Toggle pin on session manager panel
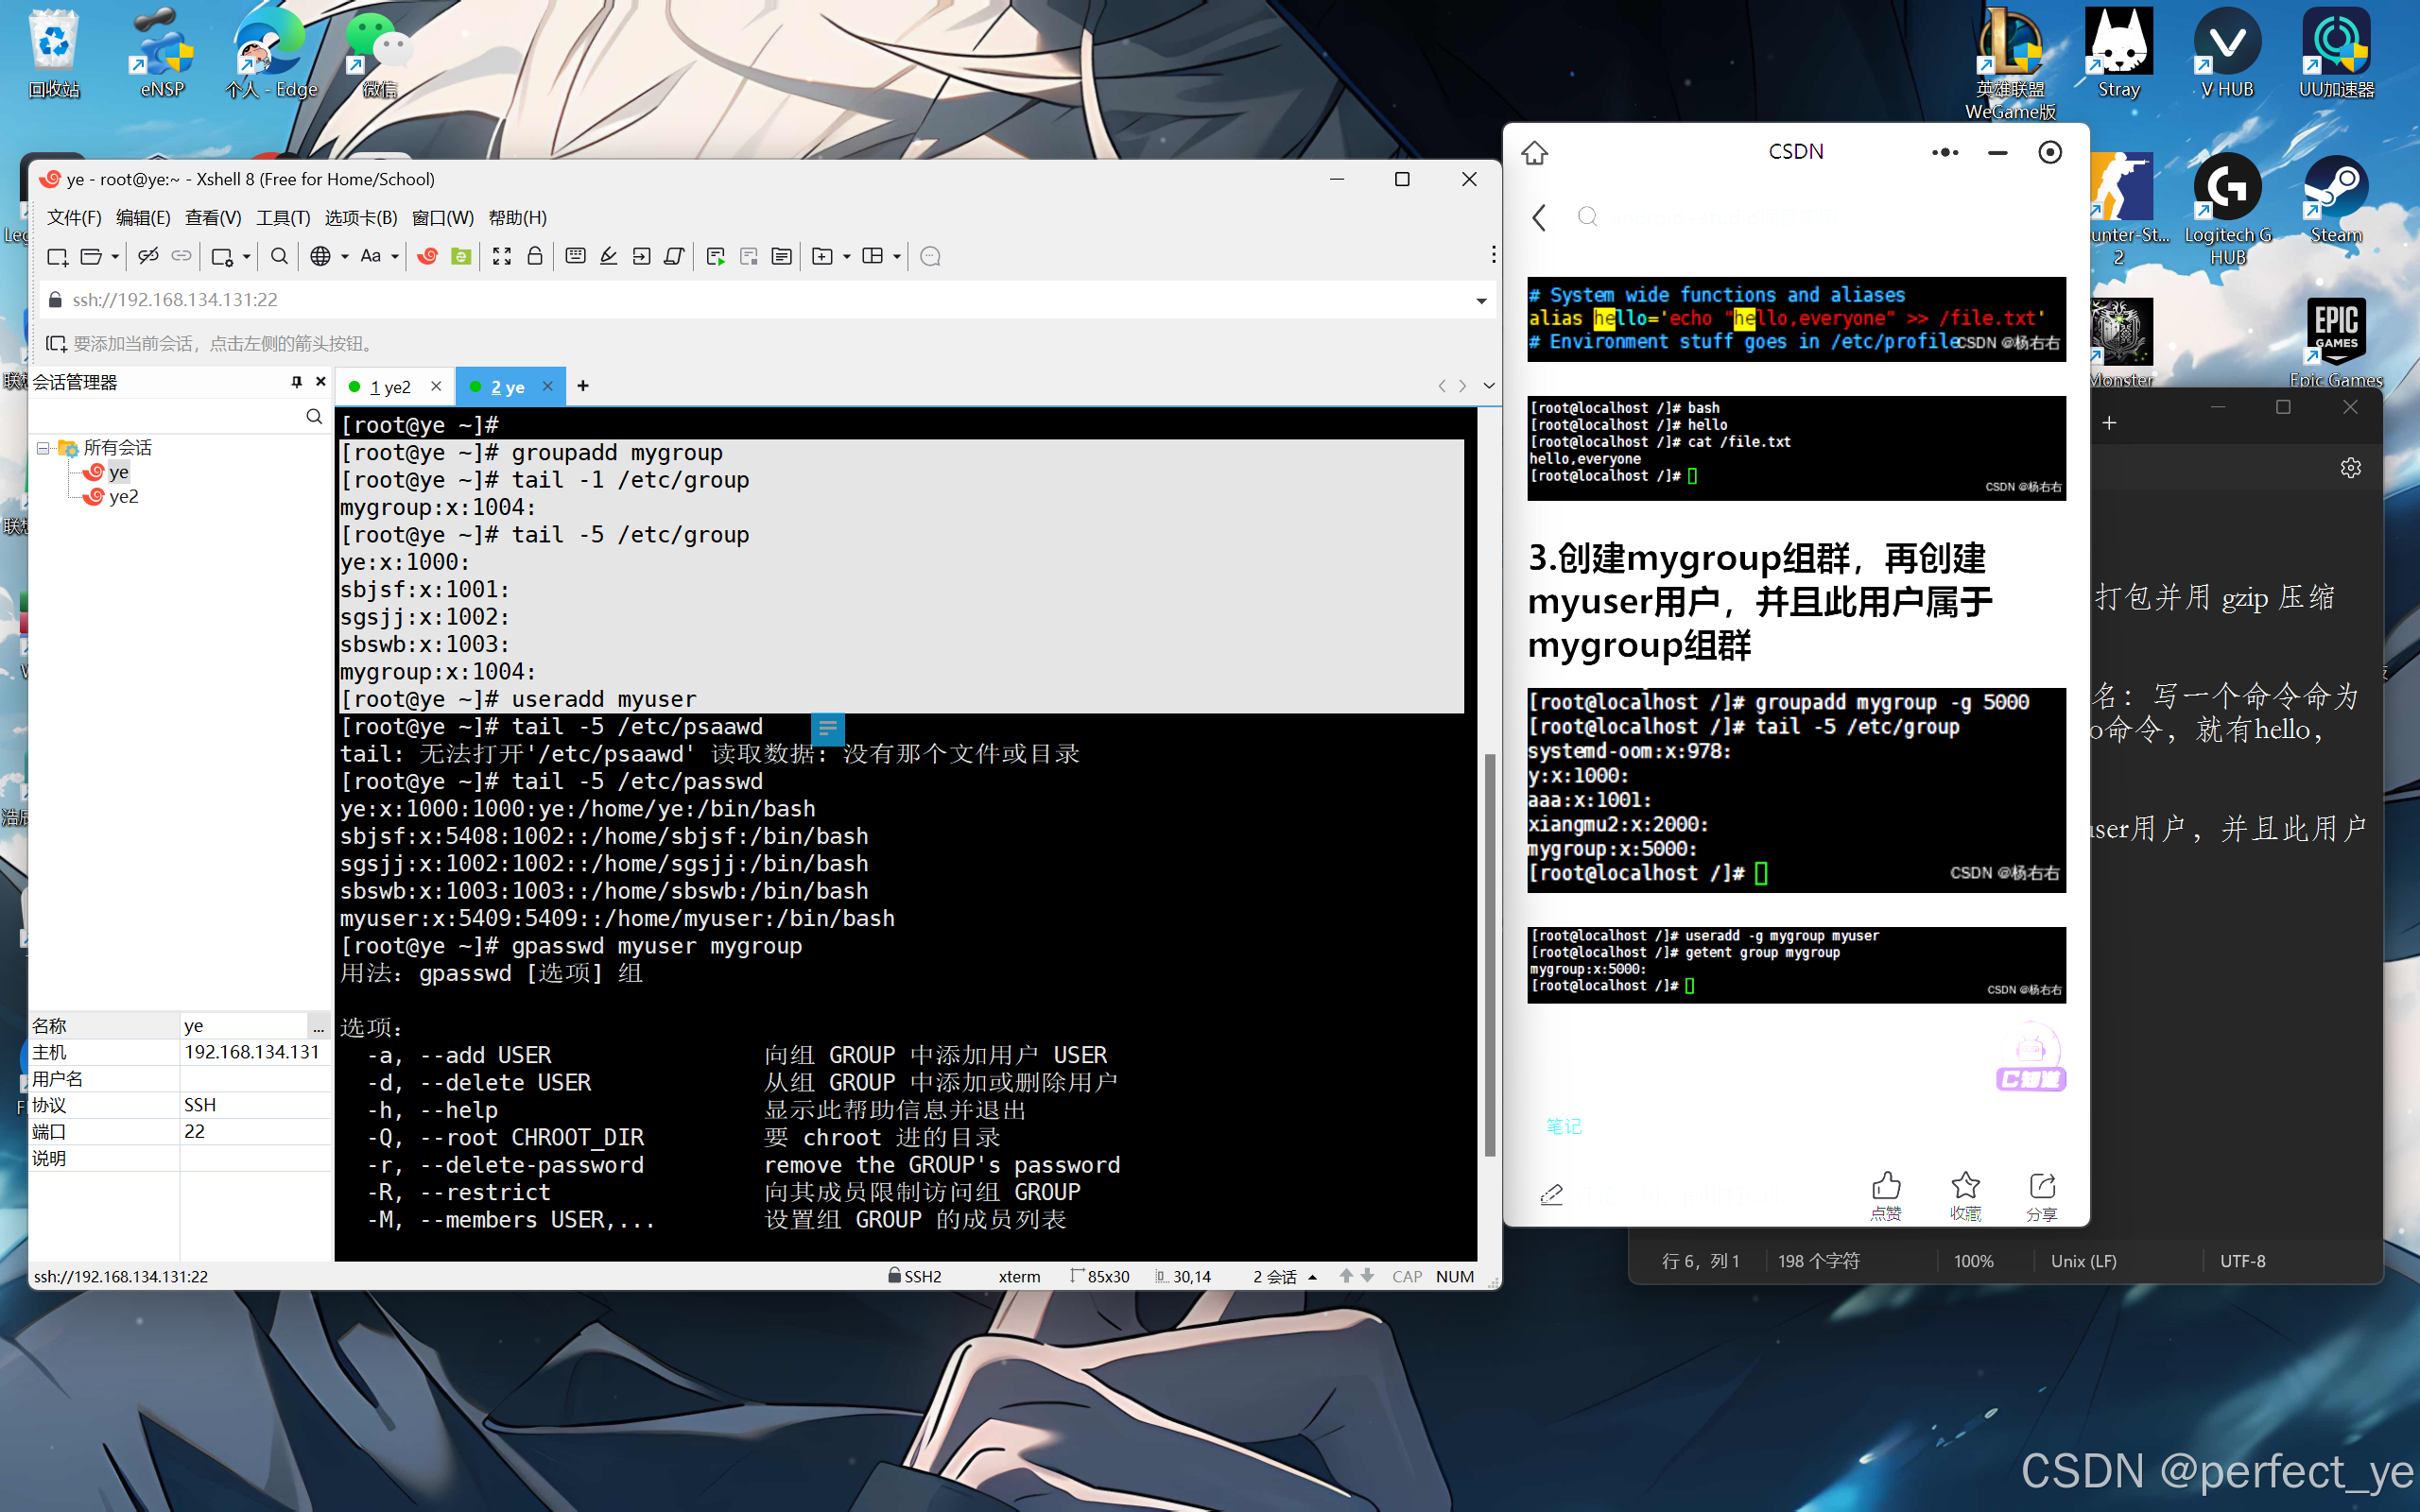 (296, 382)
